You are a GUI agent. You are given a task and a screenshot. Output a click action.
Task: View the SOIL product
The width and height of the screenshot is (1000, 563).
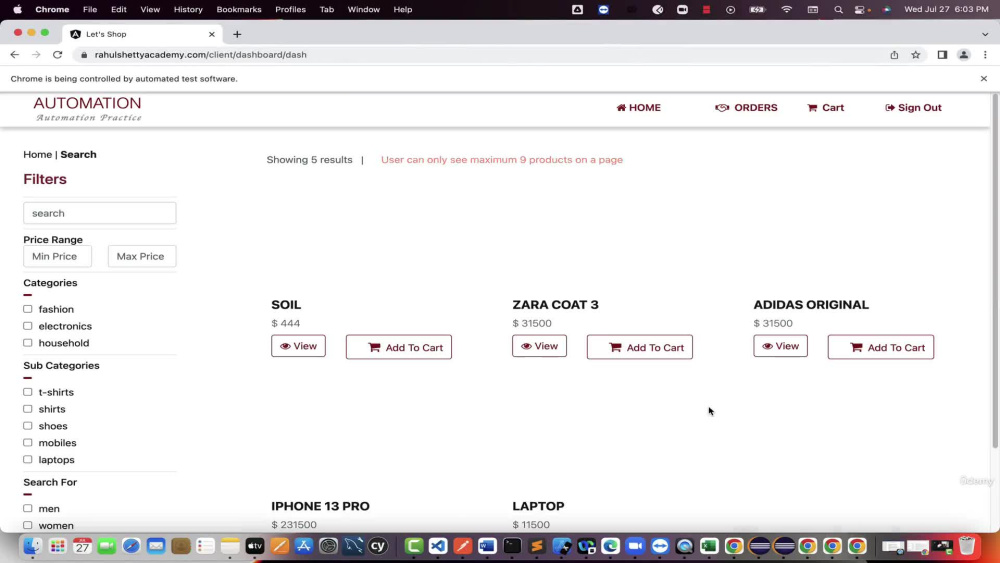point(298,346)
